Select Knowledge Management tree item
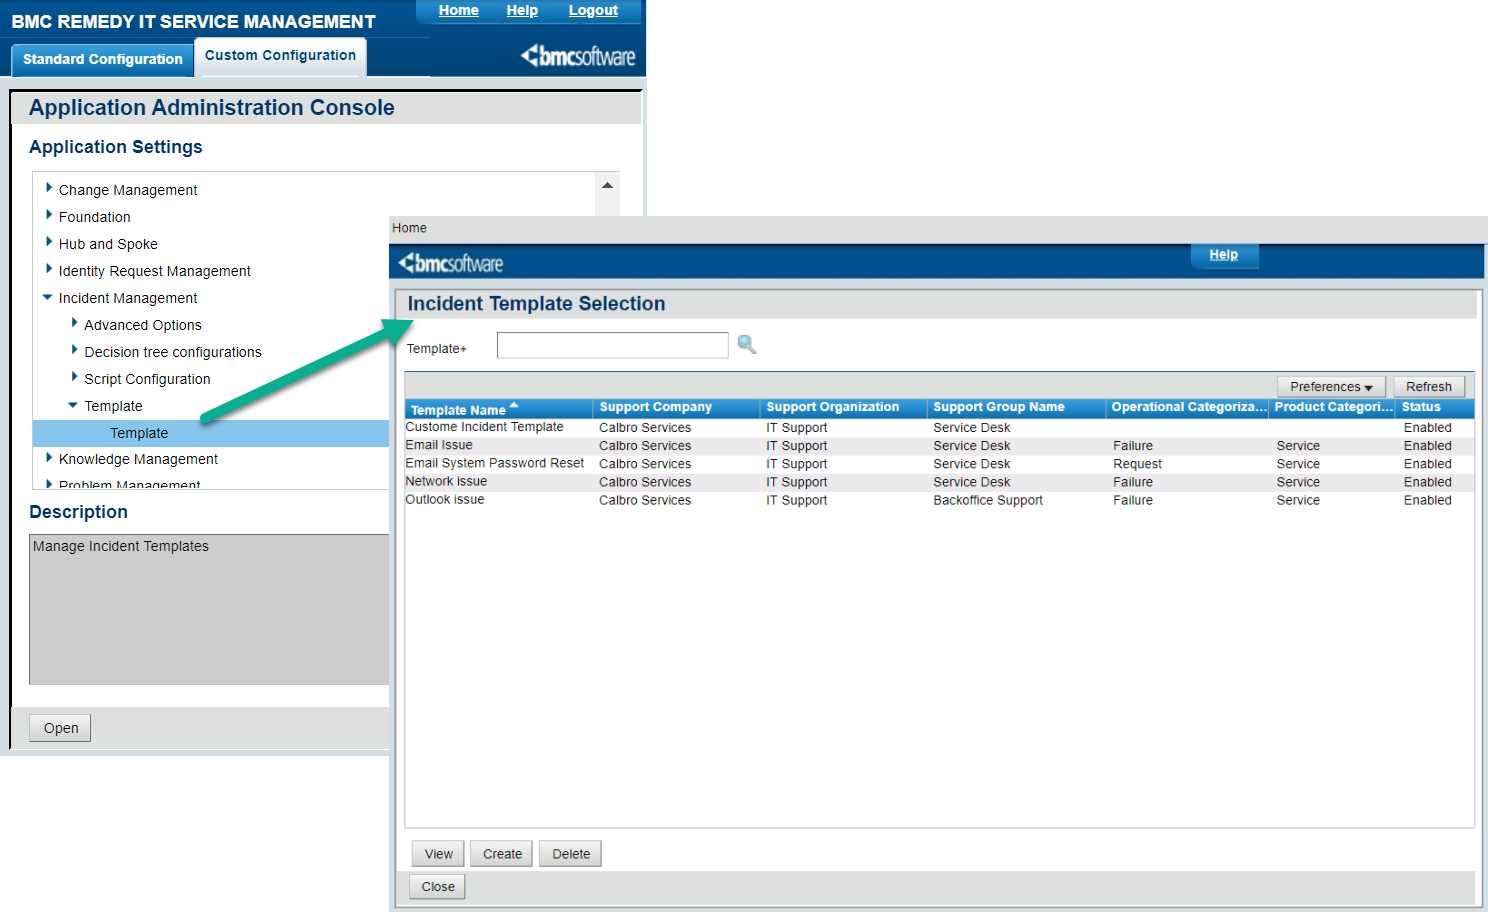Screen dimensions: 1488x912 pos(138,459)
